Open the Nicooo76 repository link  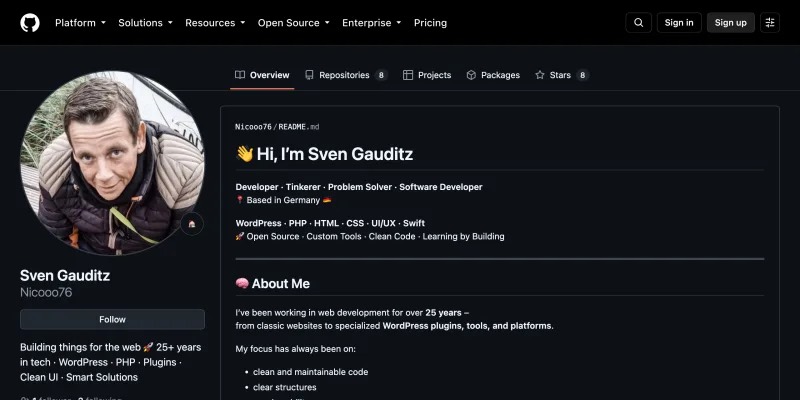pyautogui.click(x=253, y=127)
